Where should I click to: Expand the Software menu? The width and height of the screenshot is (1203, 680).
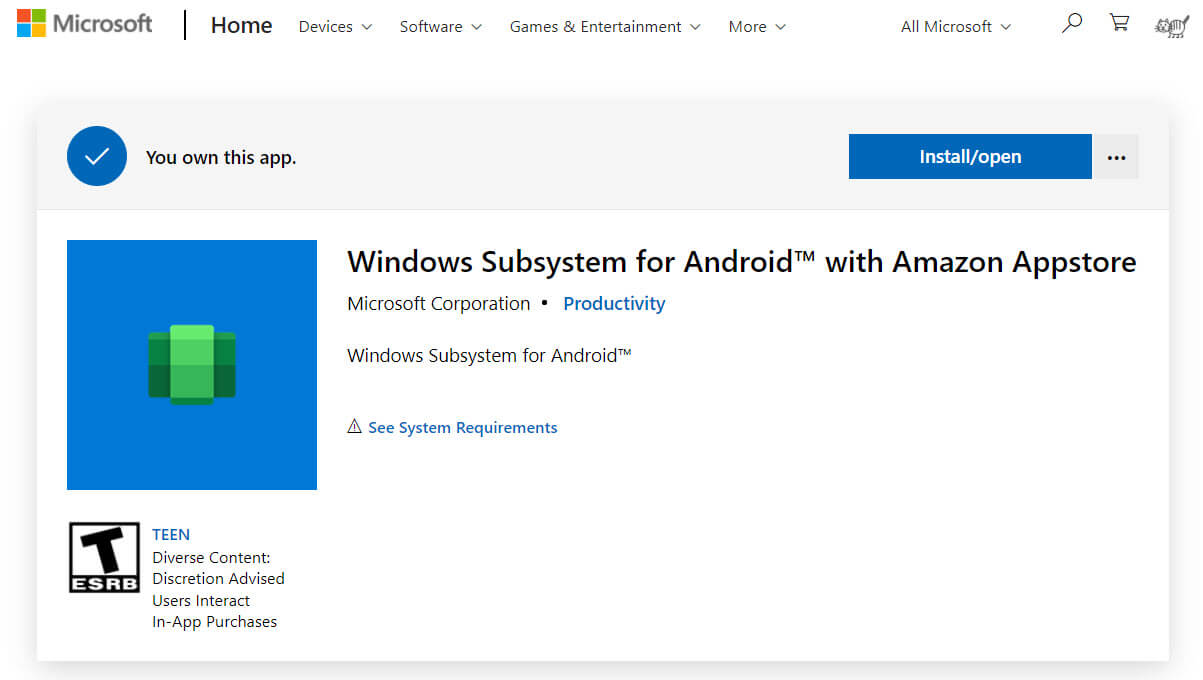pyautogui.click(x=441, y=27)
